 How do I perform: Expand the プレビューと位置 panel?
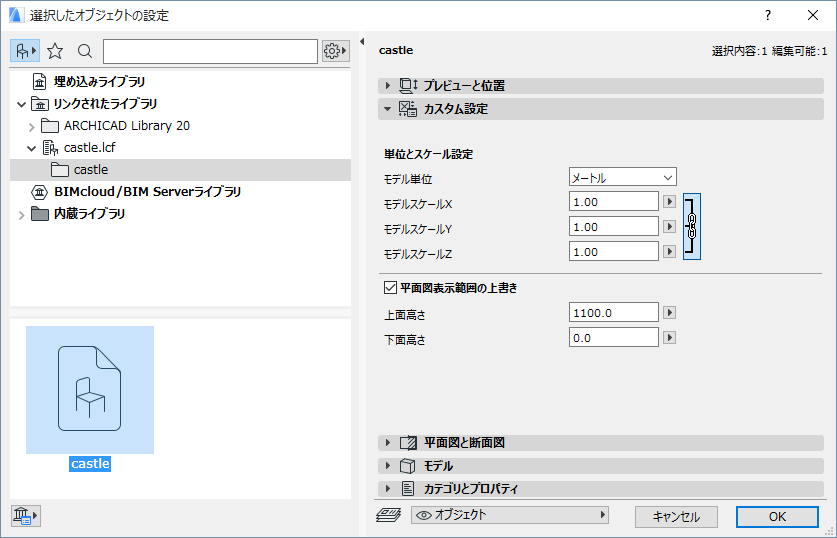[x=388, y=85]
